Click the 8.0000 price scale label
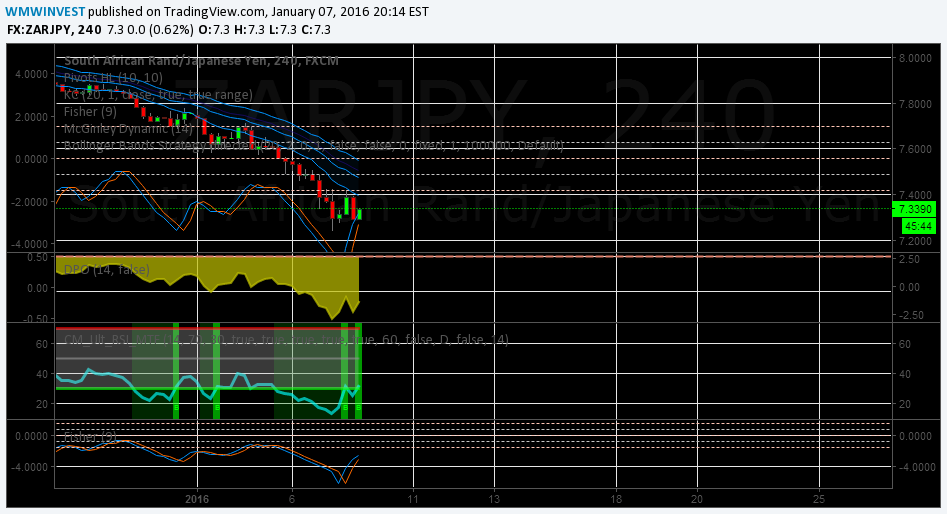947x514 pixels. pos(915,58)
